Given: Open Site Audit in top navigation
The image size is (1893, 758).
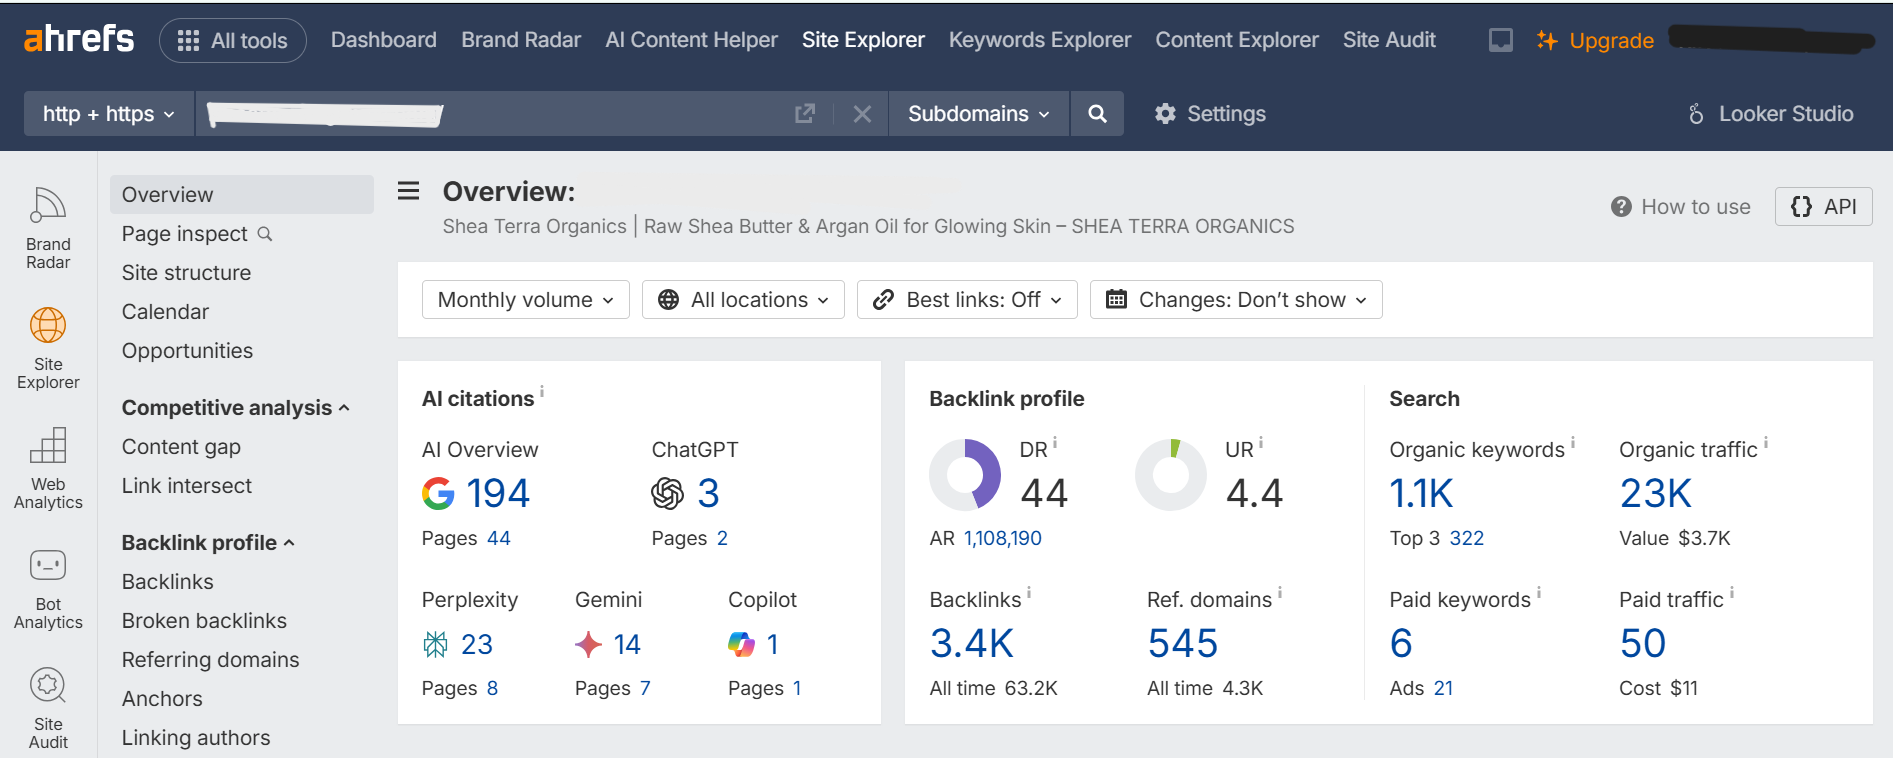Looking at the screenshot, I should click(1389, 40).
